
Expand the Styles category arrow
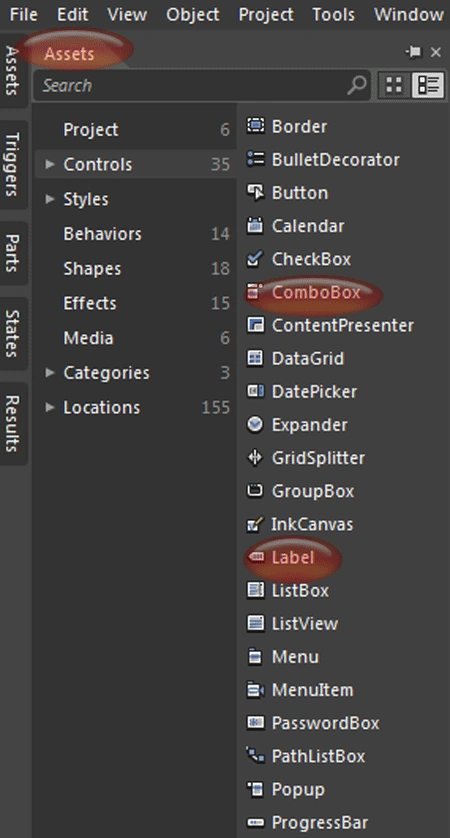[x=50, y=199]
